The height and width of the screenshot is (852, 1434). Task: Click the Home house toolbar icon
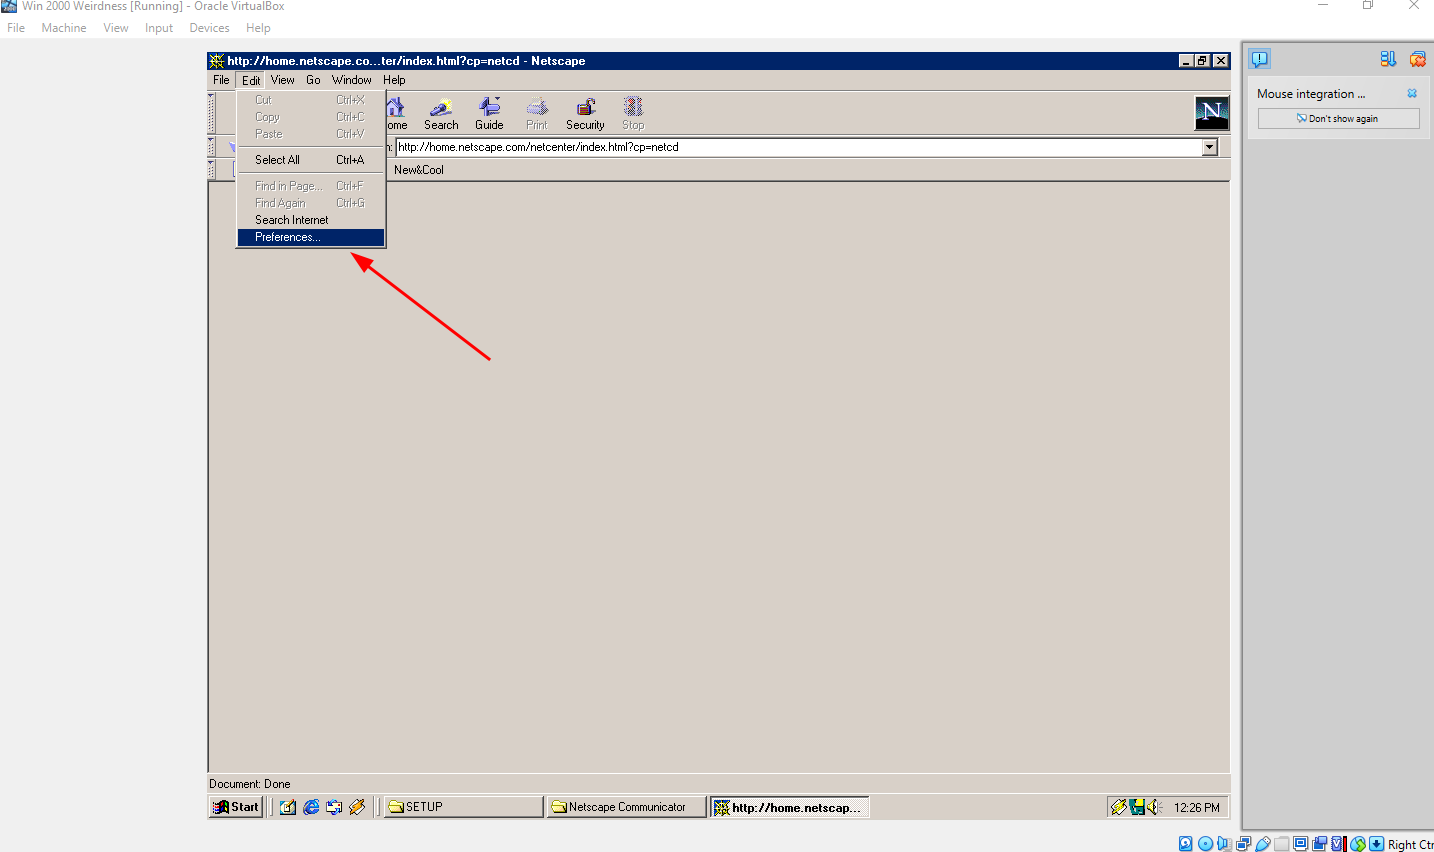click(x=396, y=113)
